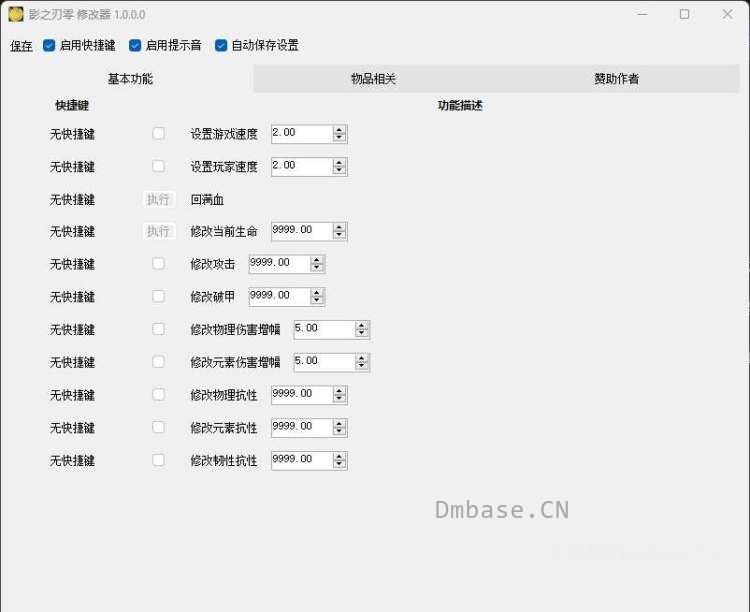Click the 设置游戏速度 value field

coord(302,134)
